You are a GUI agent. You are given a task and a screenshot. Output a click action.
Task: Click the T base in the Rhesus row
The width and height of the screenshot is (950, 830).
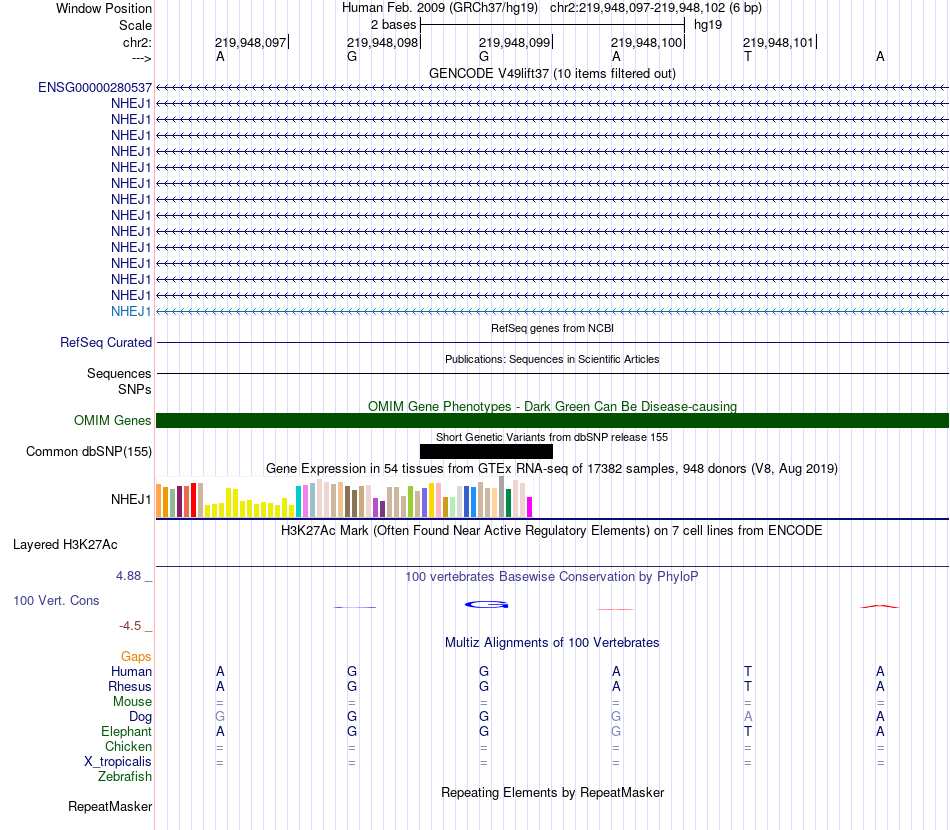point(748,686)
